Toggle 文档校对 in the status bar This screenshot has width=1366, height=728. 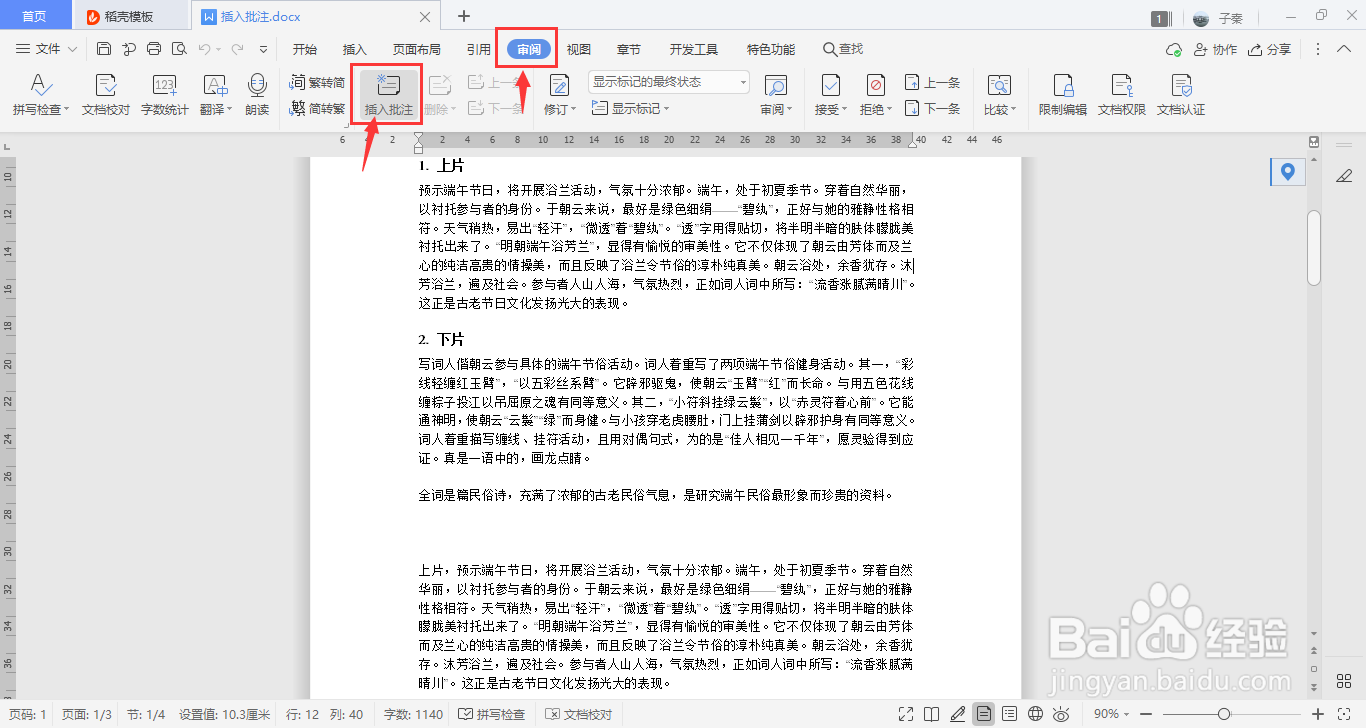point(579,714)
